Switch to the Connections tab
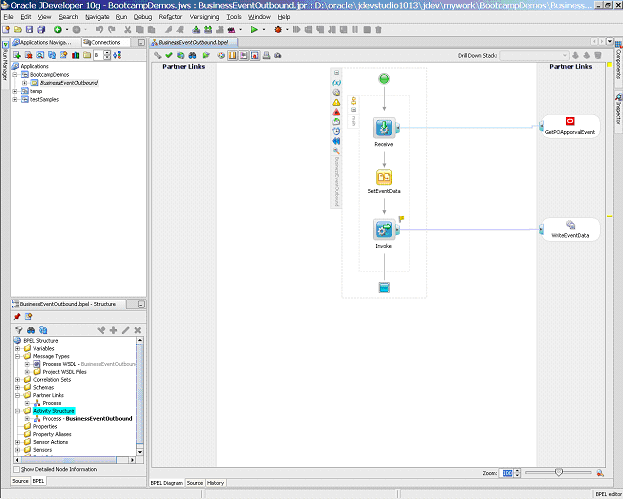 pos(106,42)
